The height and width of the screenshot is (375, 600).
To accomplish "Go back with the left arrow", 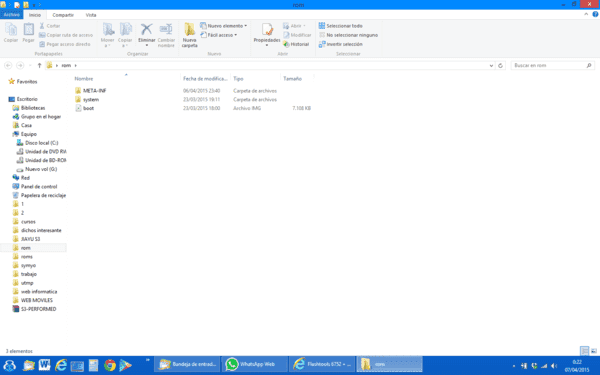I will (x=8, y=65).
